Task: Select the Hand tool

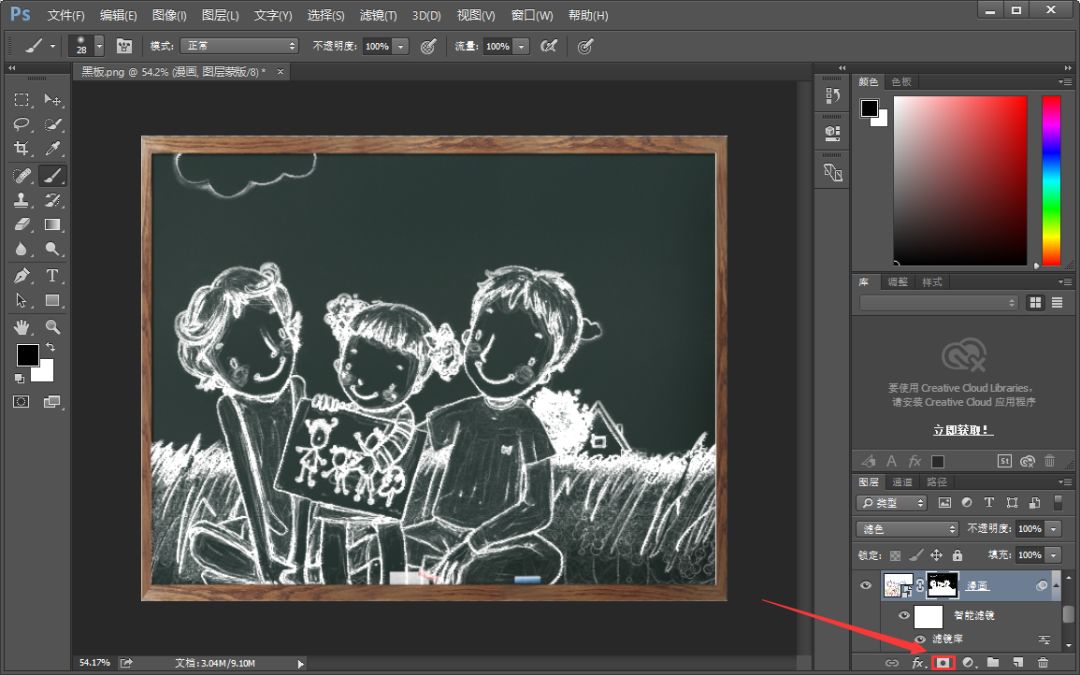Action: (21, 326)
